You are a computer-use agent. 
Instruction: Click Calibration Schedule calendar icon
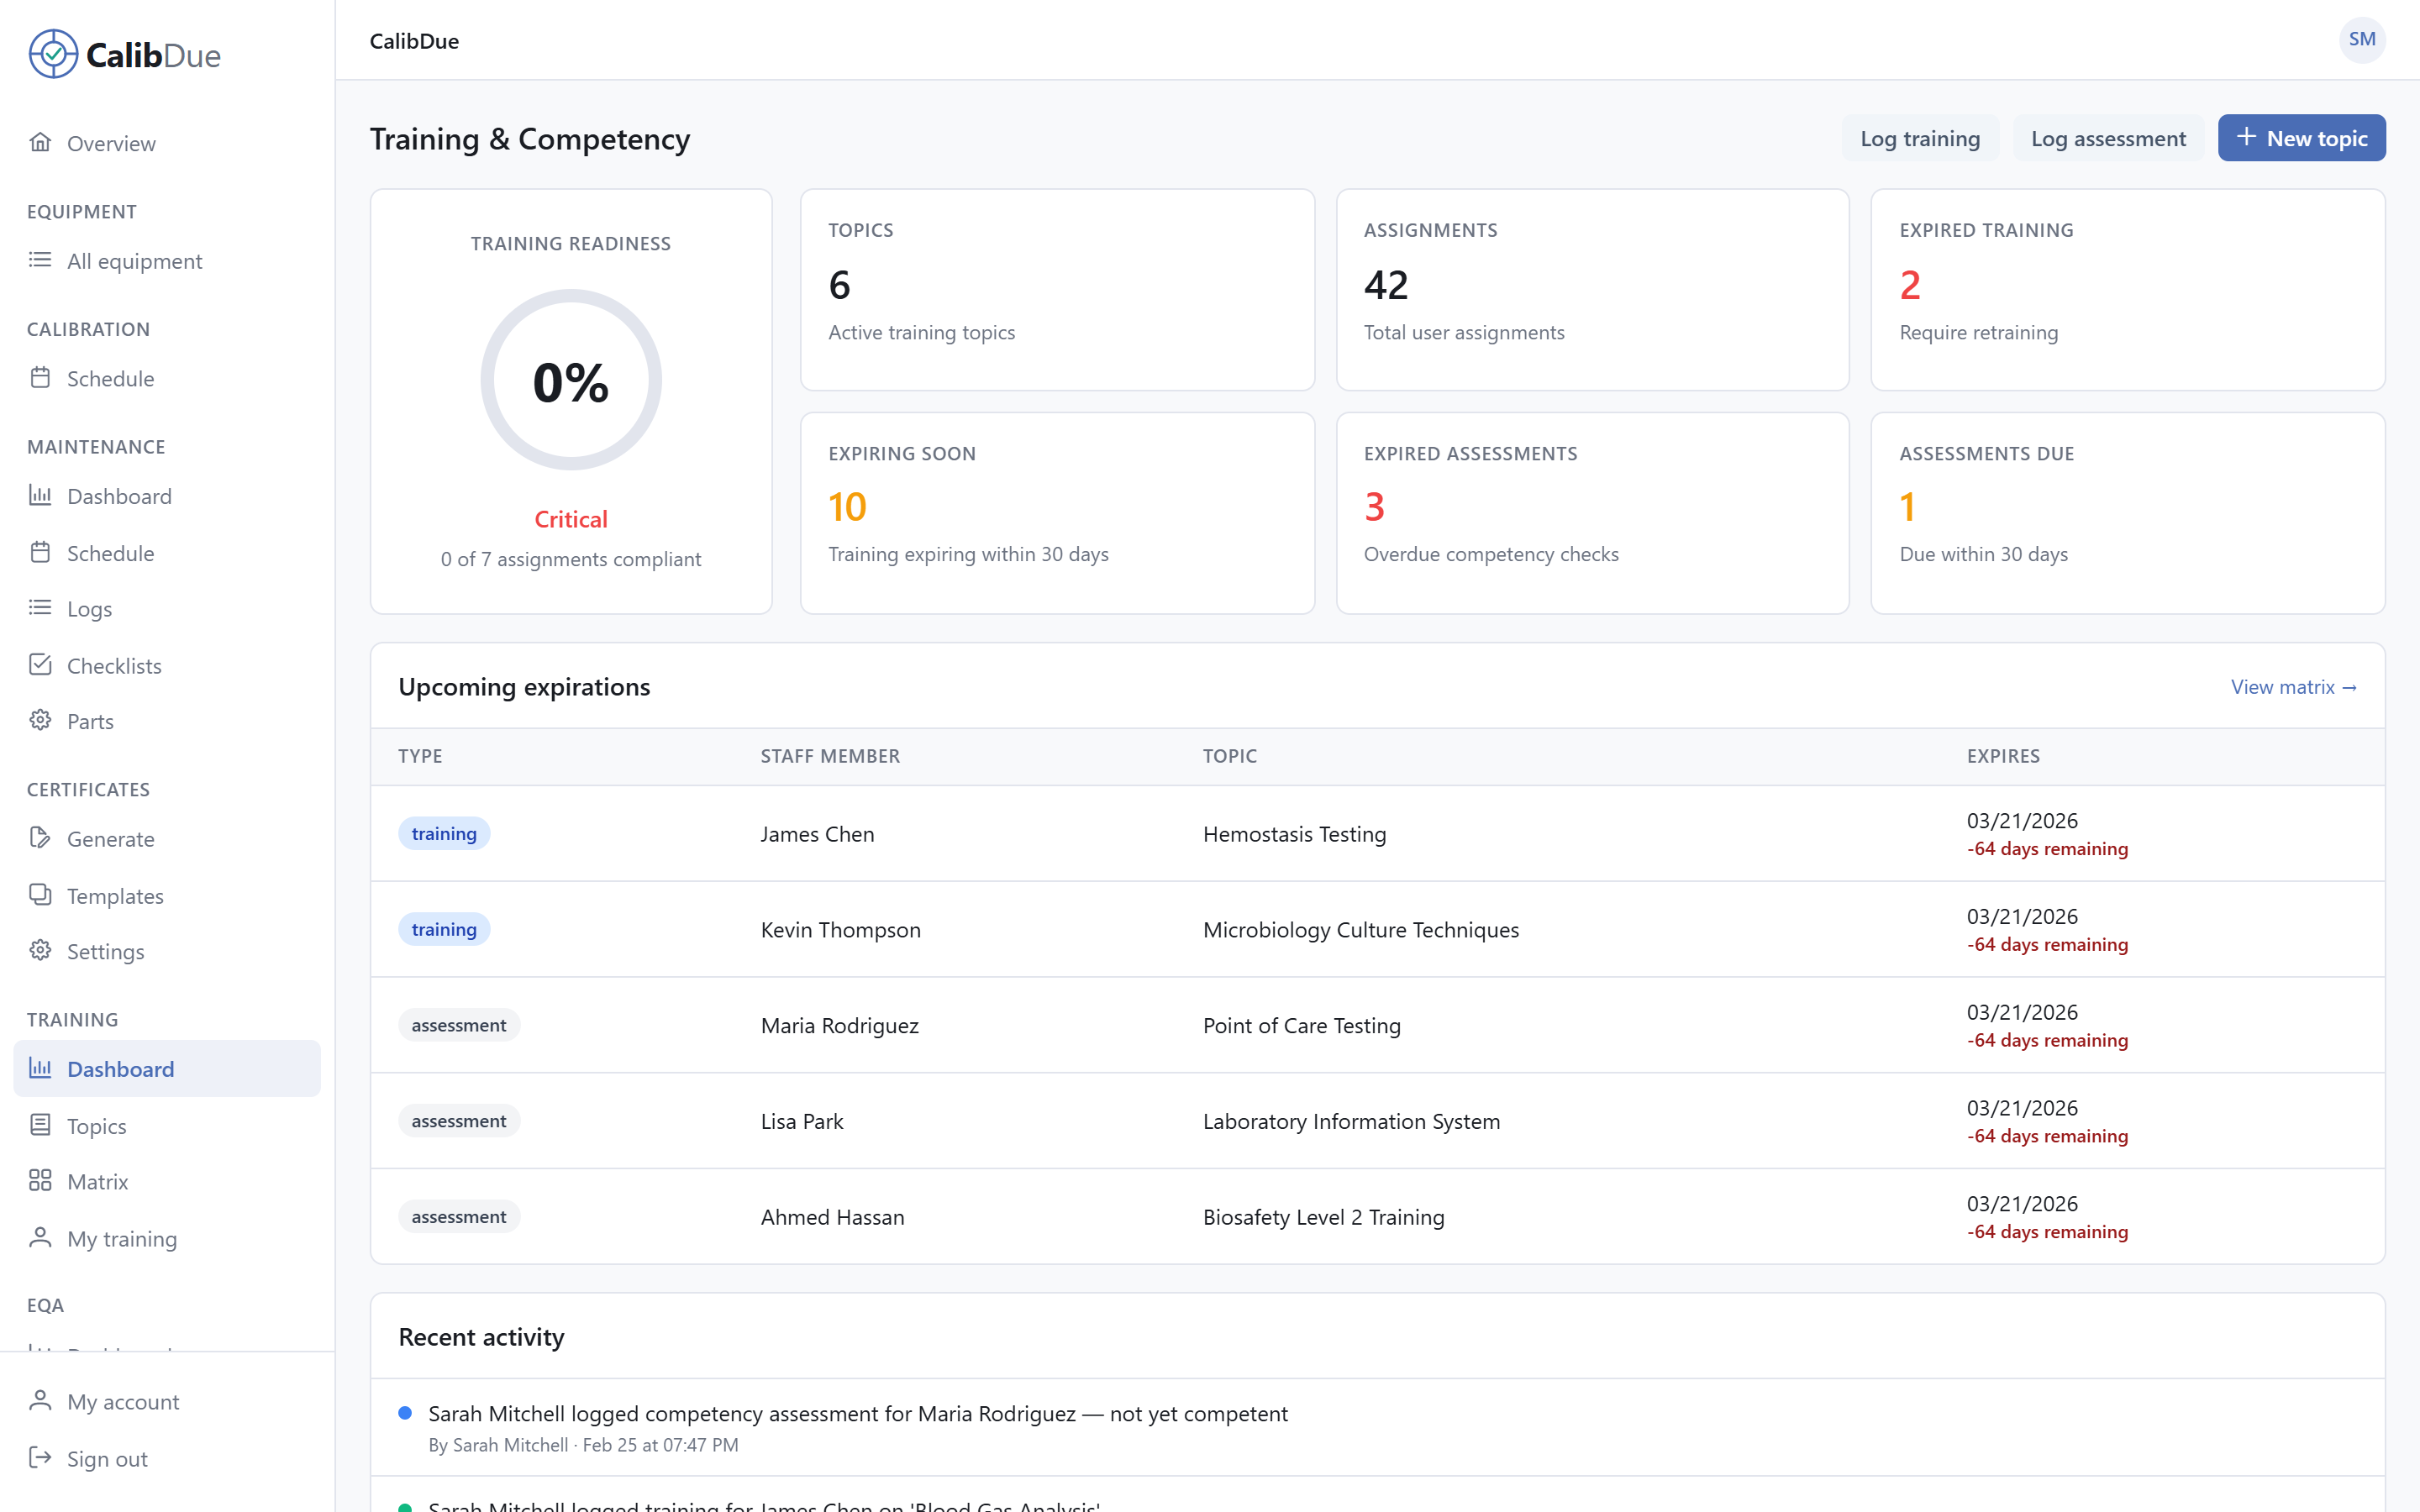tap(40, 378)
